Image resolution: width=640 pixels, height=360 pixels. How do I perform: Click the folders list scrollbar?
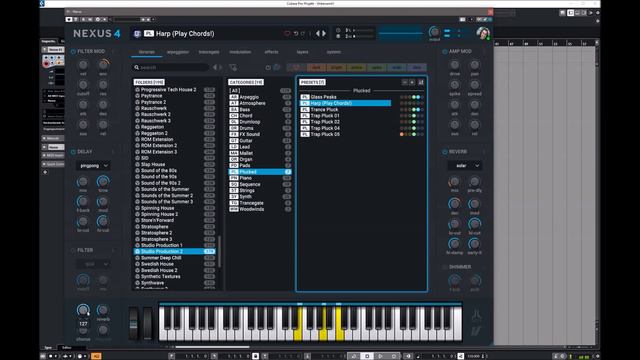tap(220, 252)
